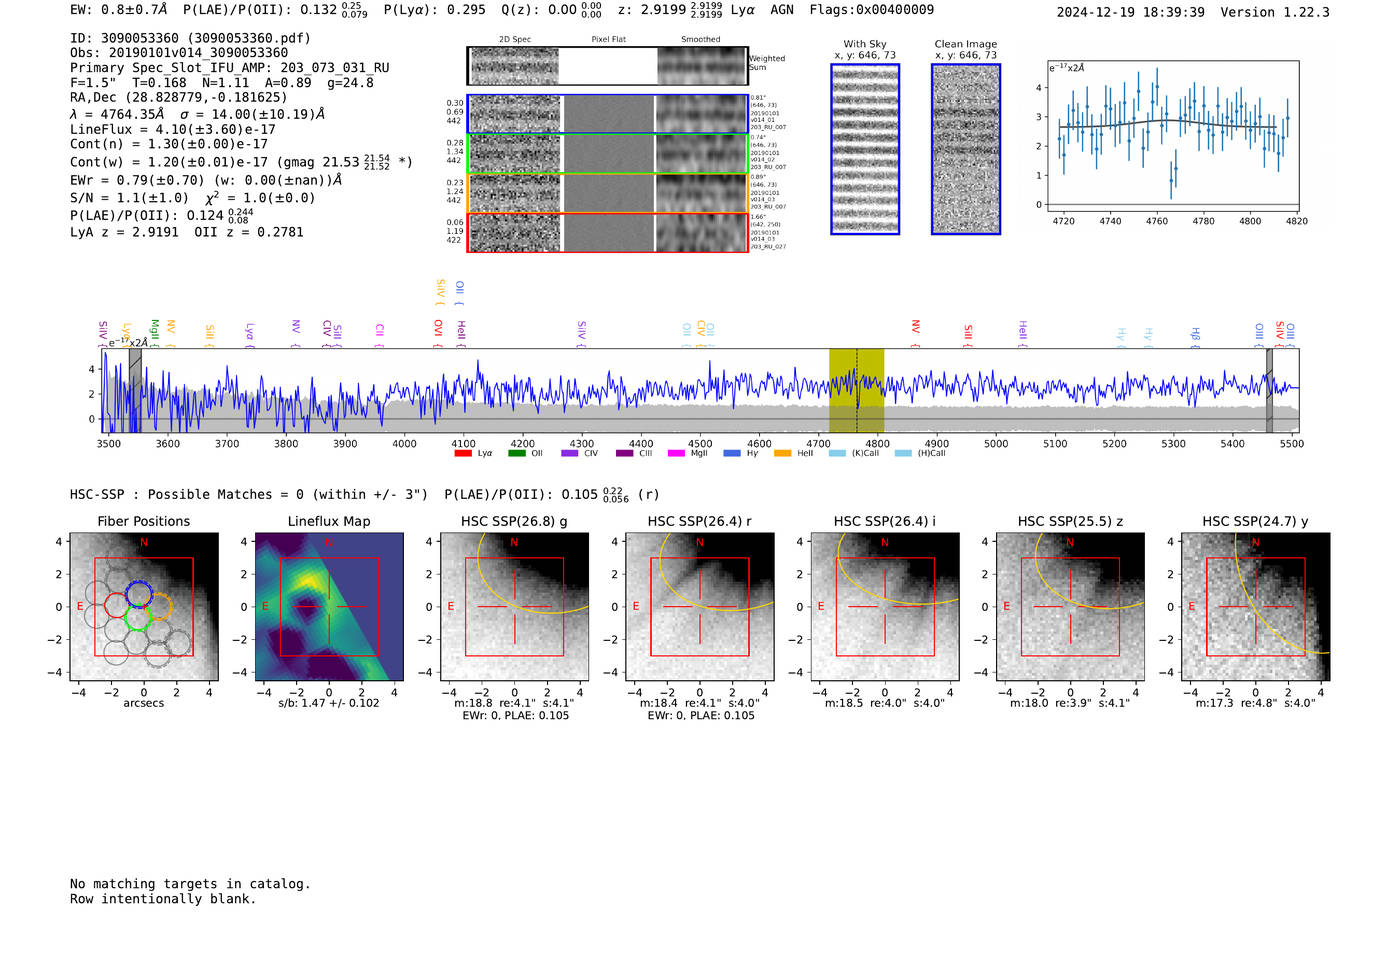Image resolution: width=1400 pixels, height=953 pixels.
Task: Click the 'Q(z): 0.00' header value
Action: pyautogui.click(x=540, y=10)
